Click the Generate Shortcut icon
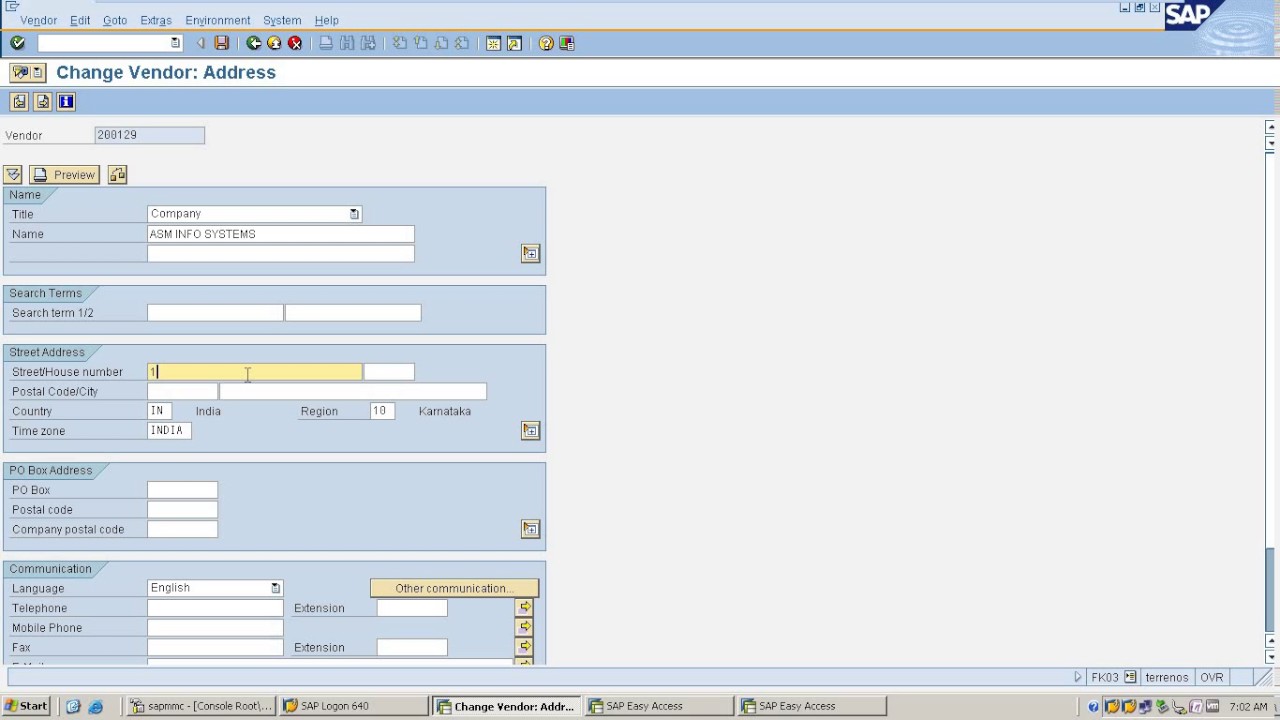 pos(514,43)
